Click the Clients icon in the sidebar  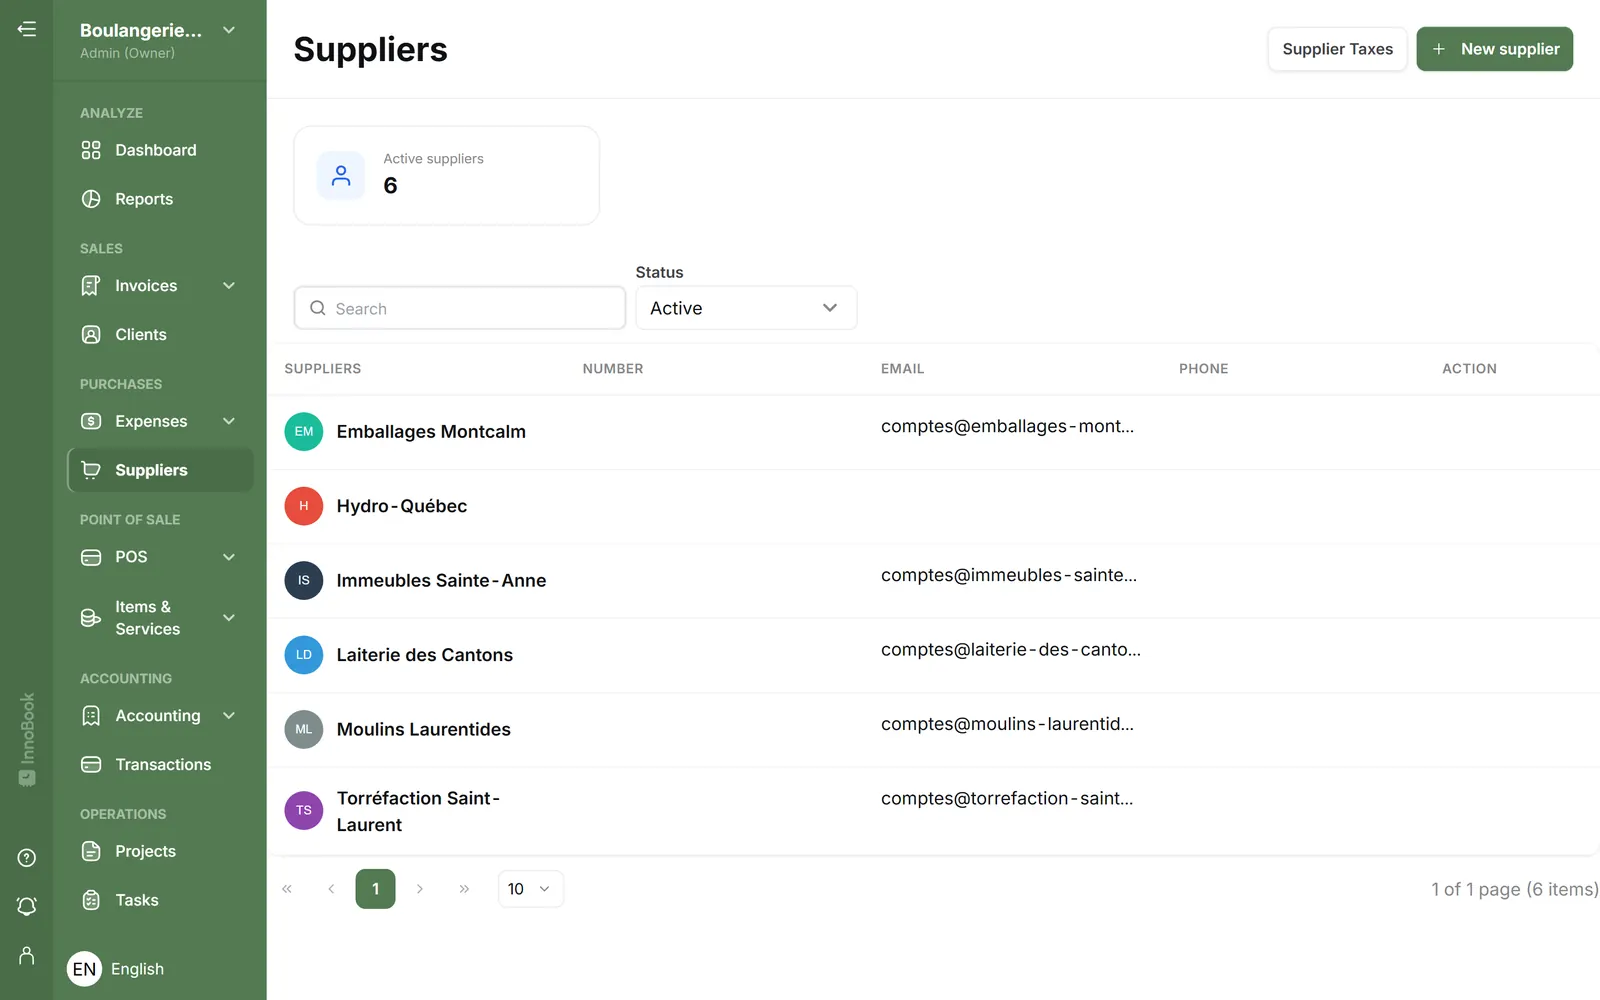click(91, 335)
